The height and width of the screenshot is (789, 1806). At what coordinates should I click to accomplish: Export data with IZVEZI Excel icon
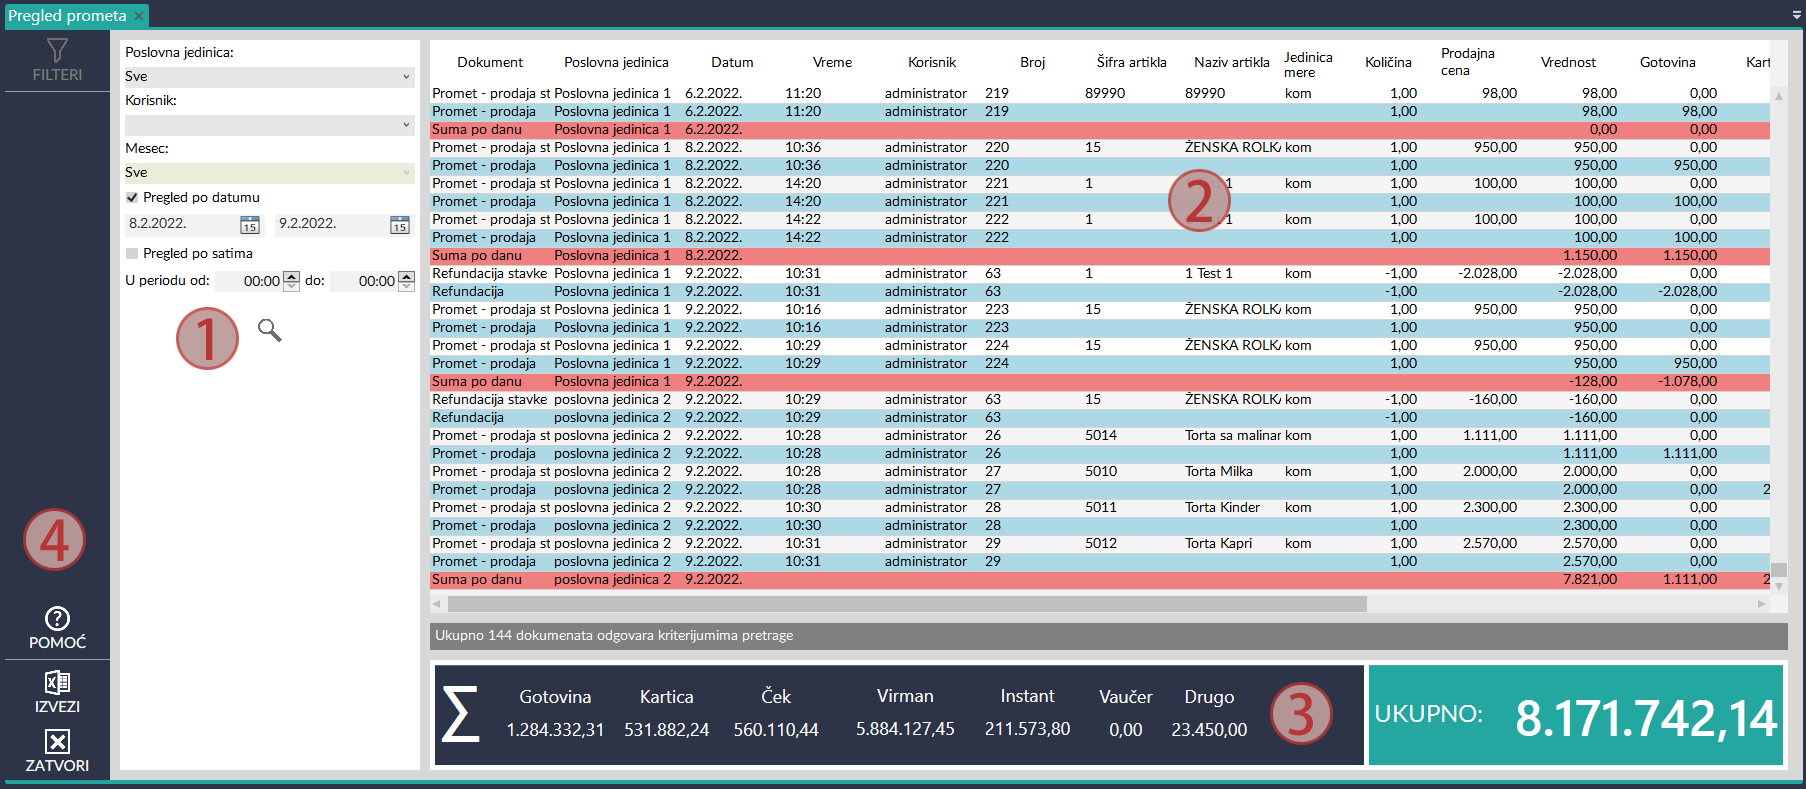coord(57,692)
